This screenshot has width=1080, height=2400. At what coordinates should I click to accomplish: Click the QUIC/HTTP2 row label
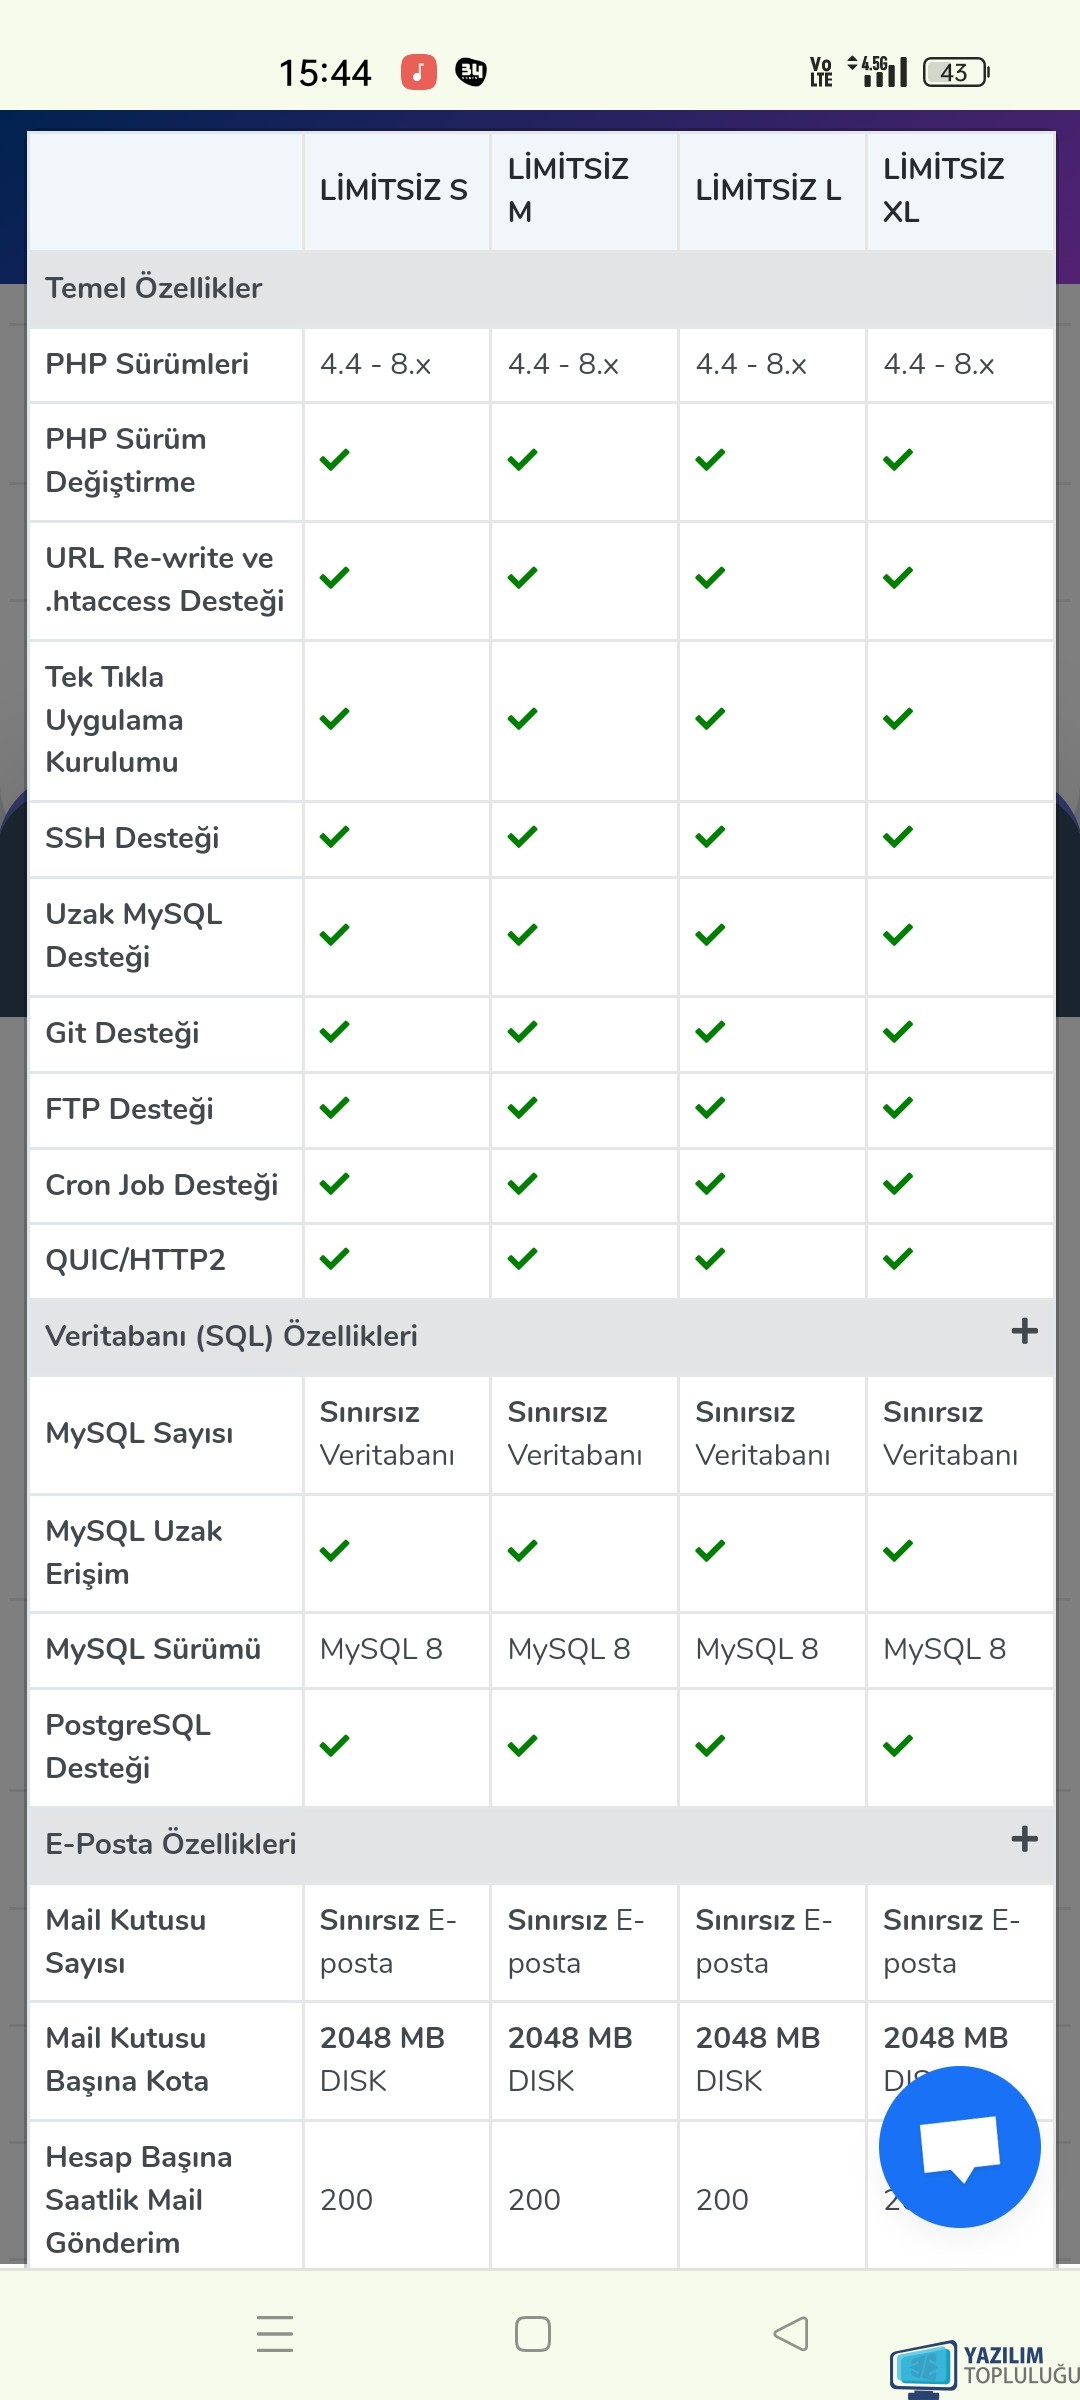135,1260
